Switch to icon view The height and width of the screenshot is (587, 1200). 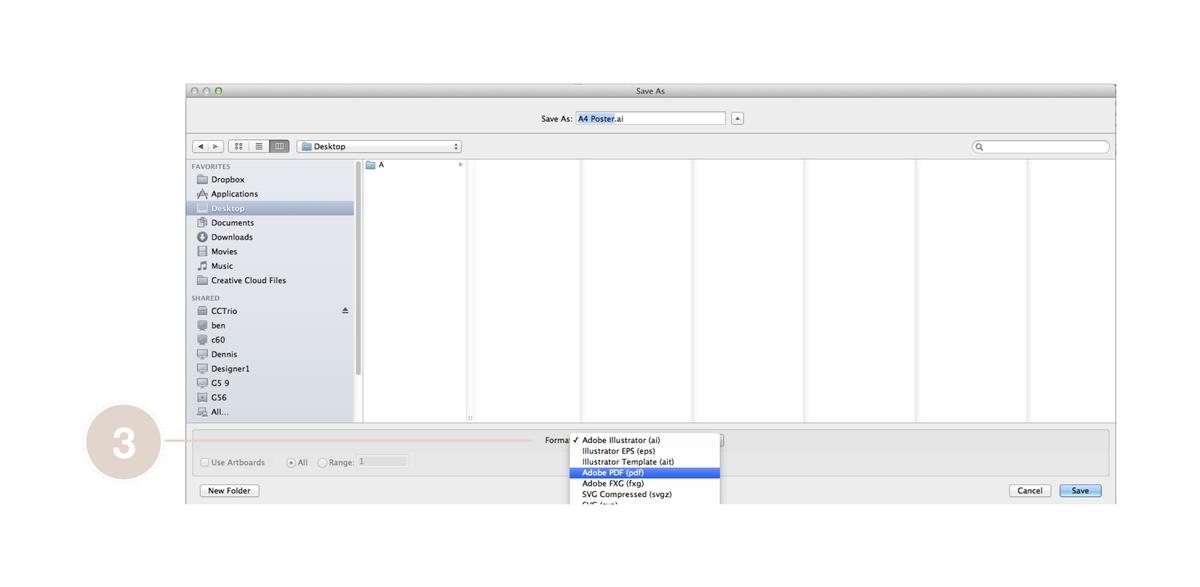coord(240,146)
